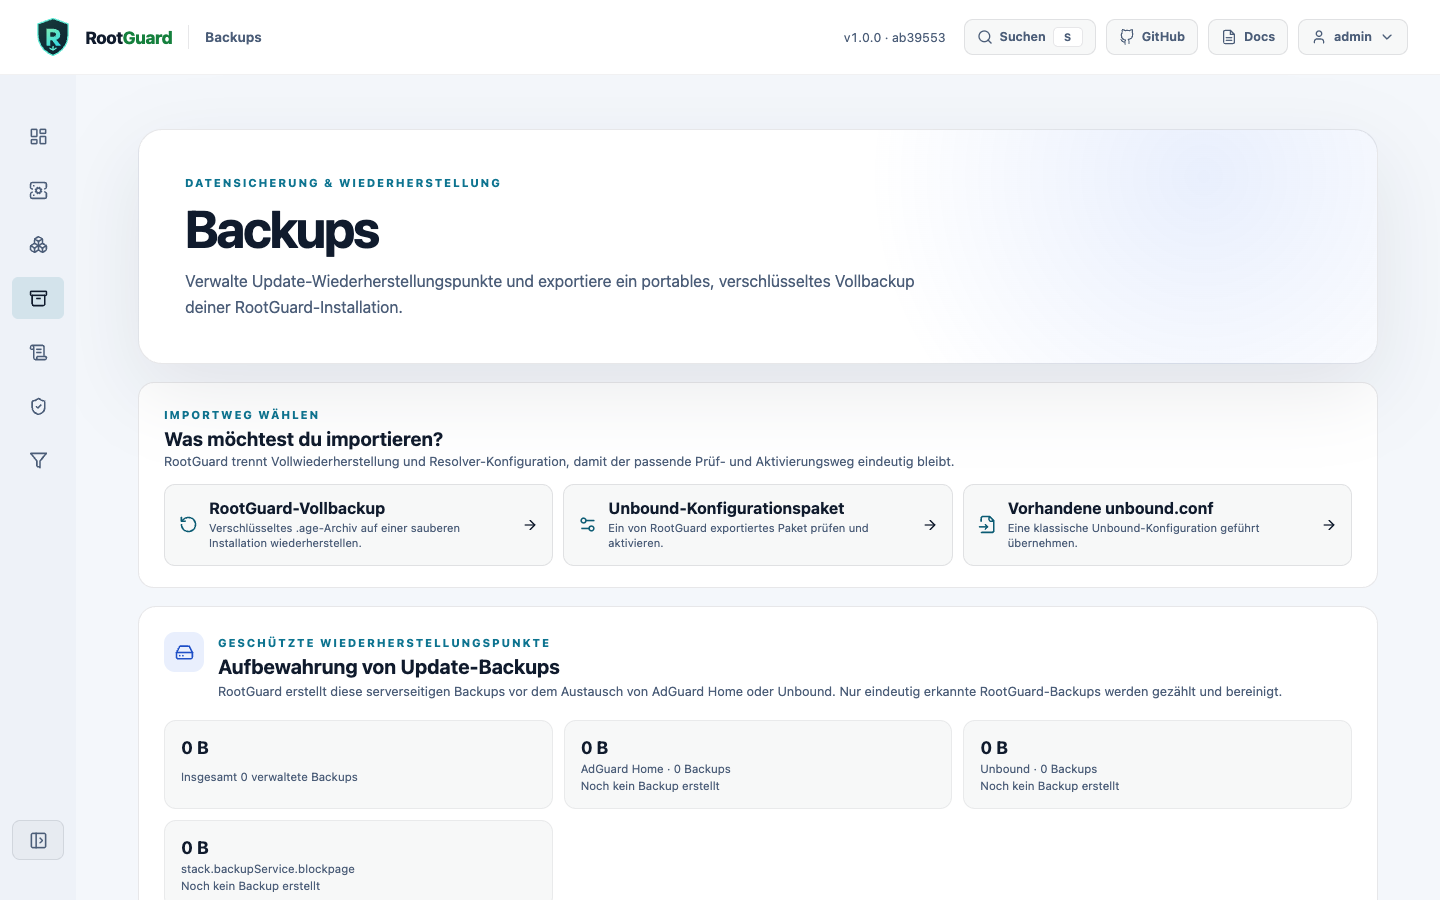Click the stack.backupService.blockpage card

coord(358,860)
